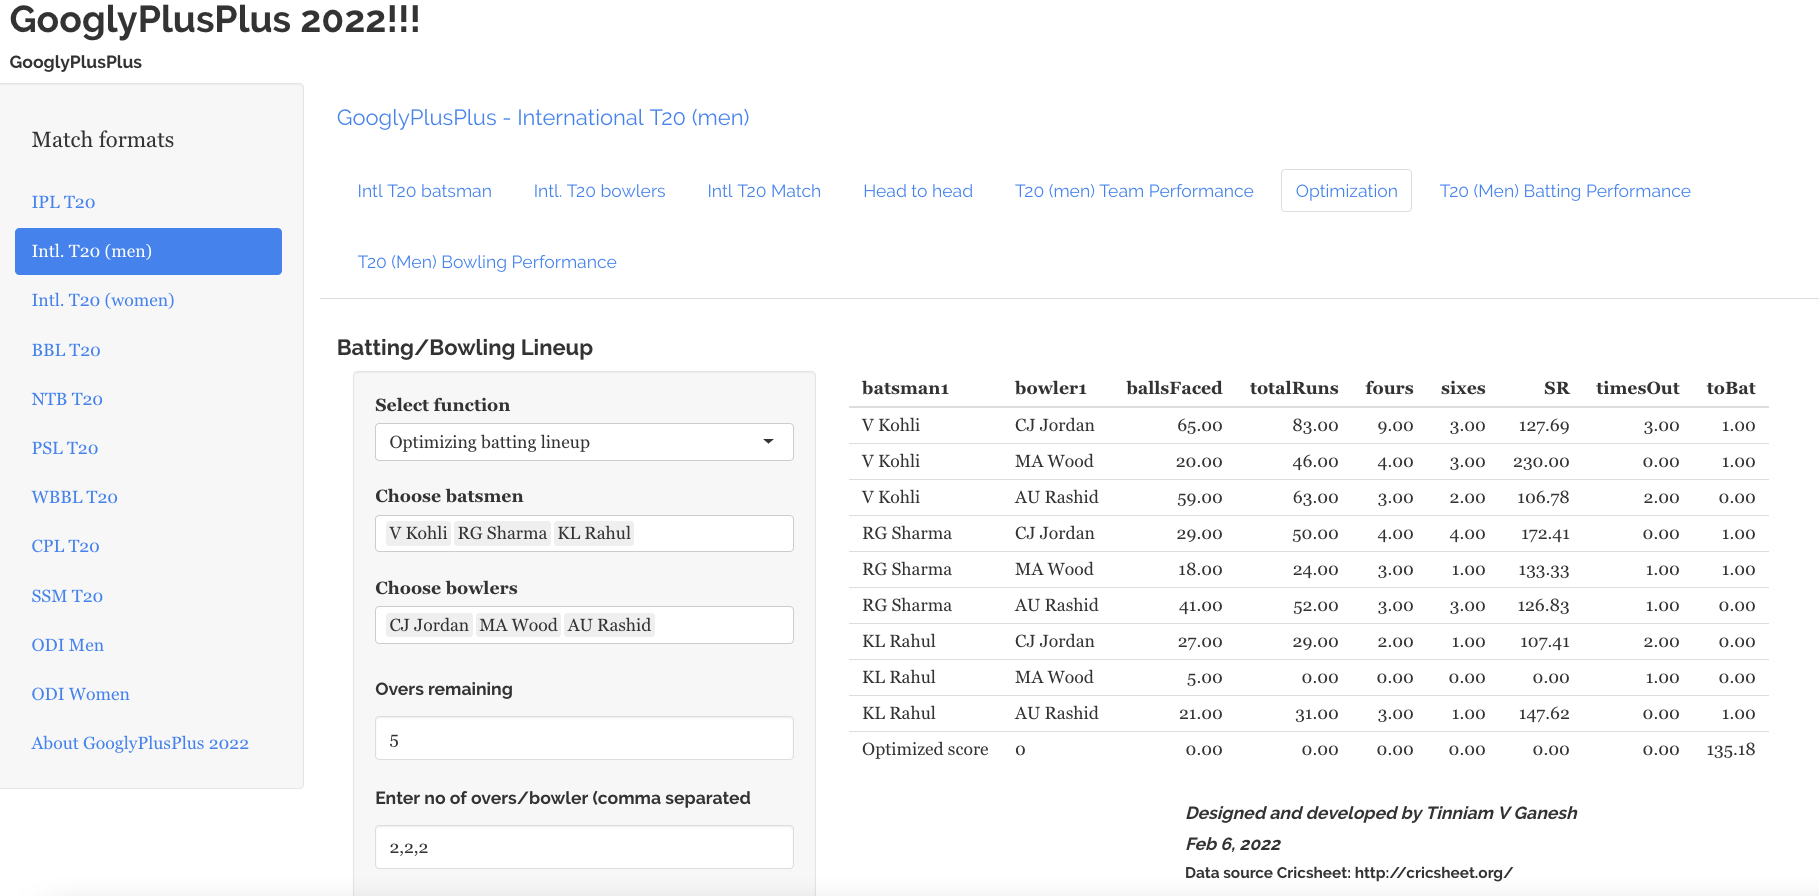Select the MA Wood bowler tag
Screen dimensions: 1819x896
[x=518, y=625]
